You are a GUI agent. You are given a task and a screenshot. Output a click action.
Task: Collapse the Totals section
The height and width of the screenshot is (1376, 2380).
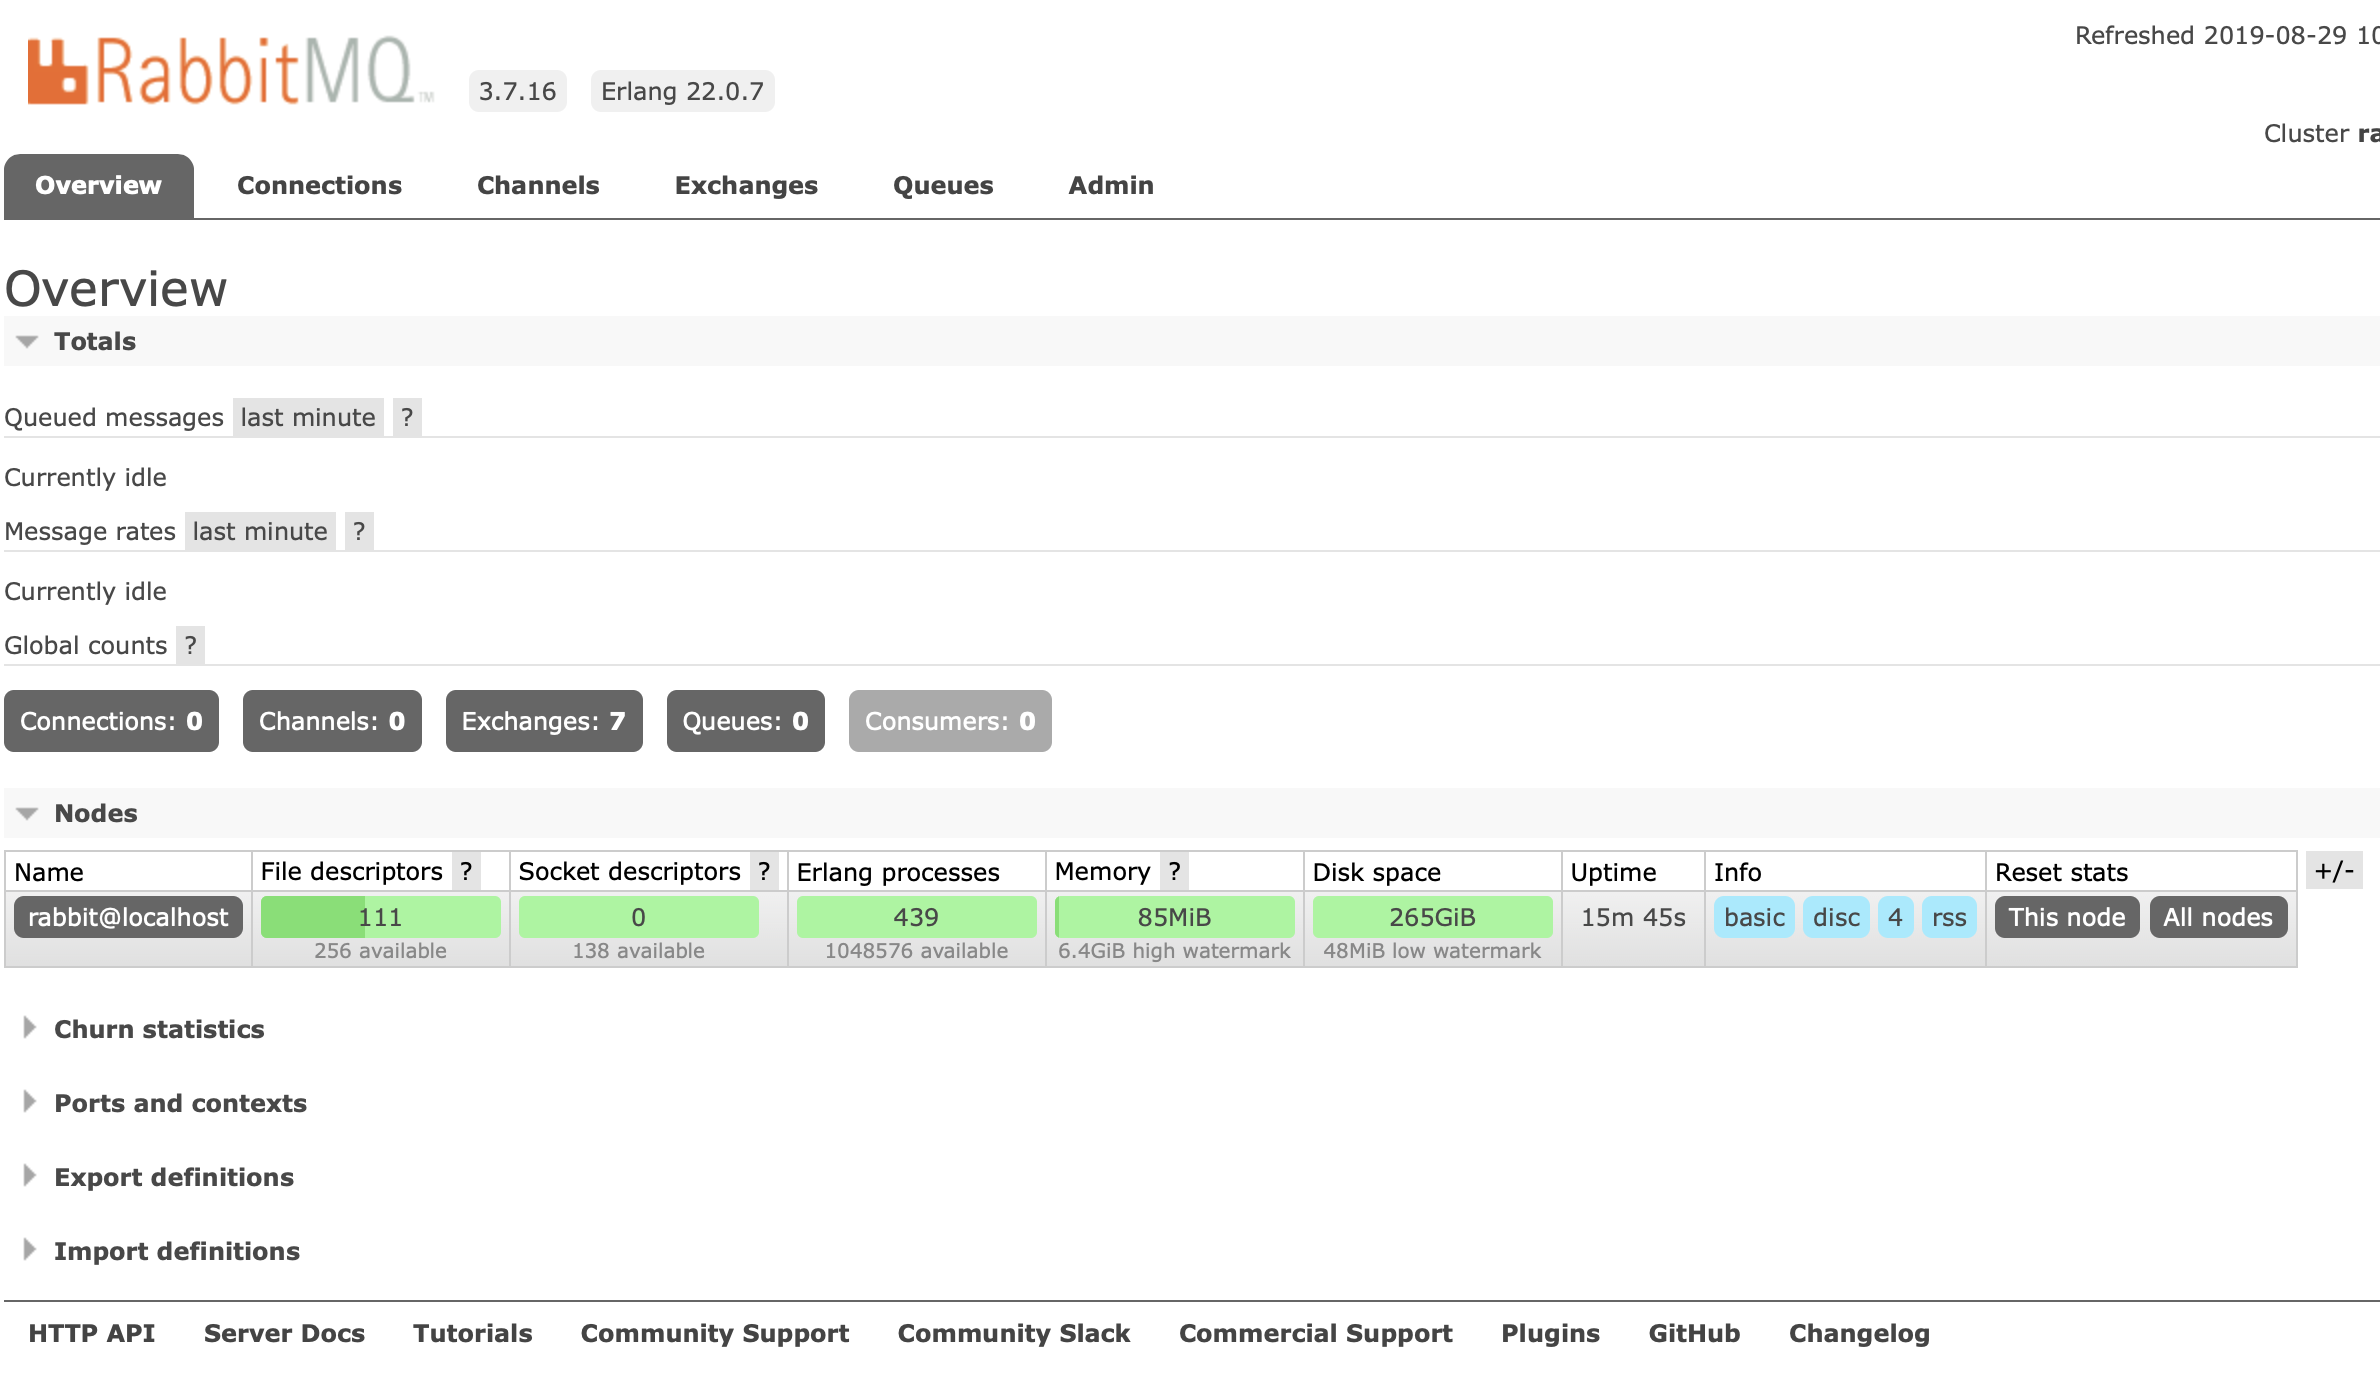coord(28,341)
